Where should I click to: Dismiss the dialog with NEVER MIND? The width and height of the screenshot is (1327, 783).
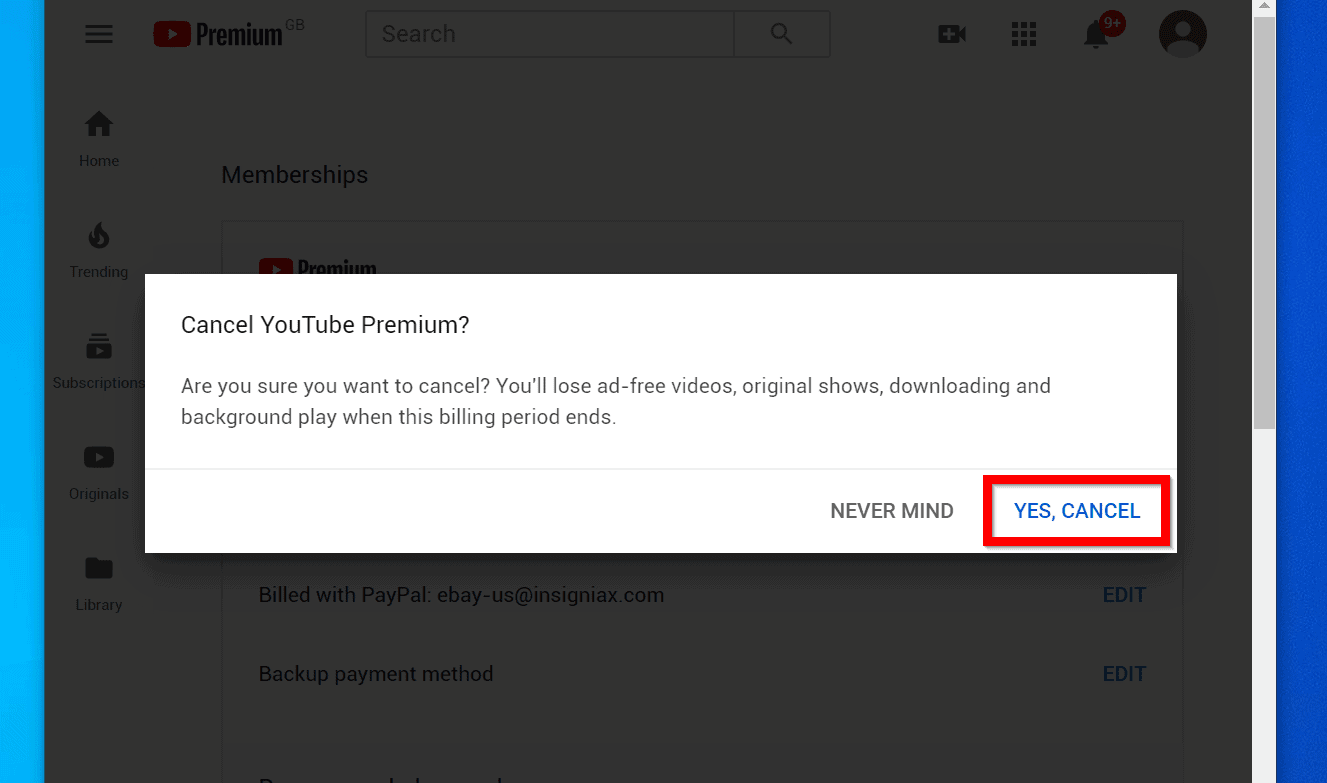click(891, 510)
